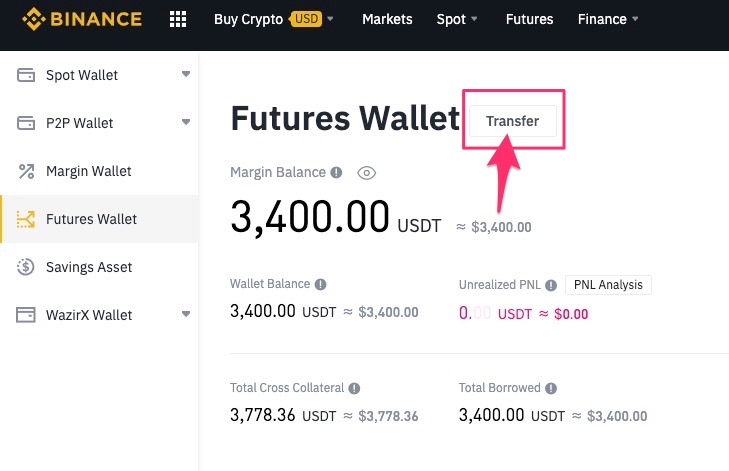Open the apps grid menu icon
This screenshot has height=471, width=729.
[178, 19]
